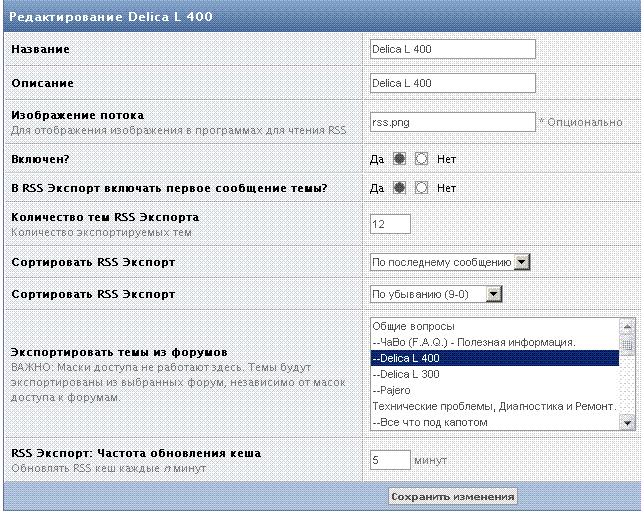Select Технические проблемы, Диагностика и Ремонт entry

(x=495, y=406)
